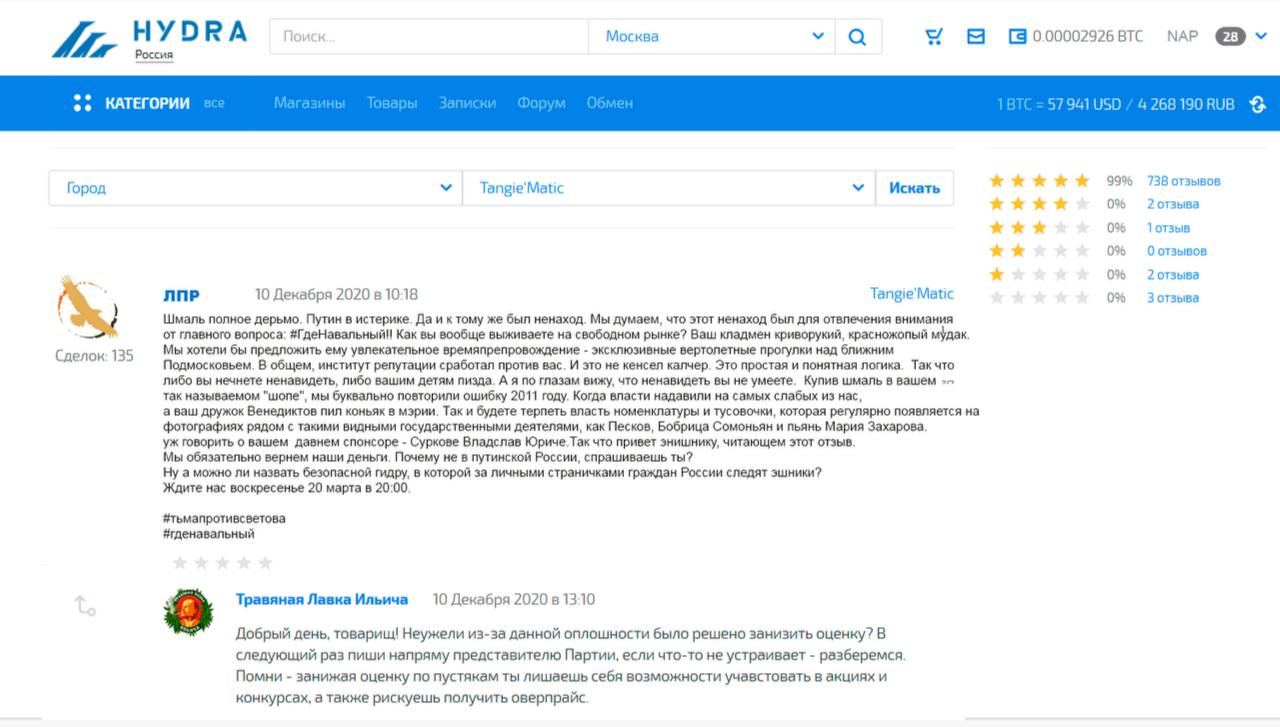Screen dimensions: 1280x727
Task: Open Tangie'Matic product link in review
Action: pyautogui.click(x=912, y=294)
